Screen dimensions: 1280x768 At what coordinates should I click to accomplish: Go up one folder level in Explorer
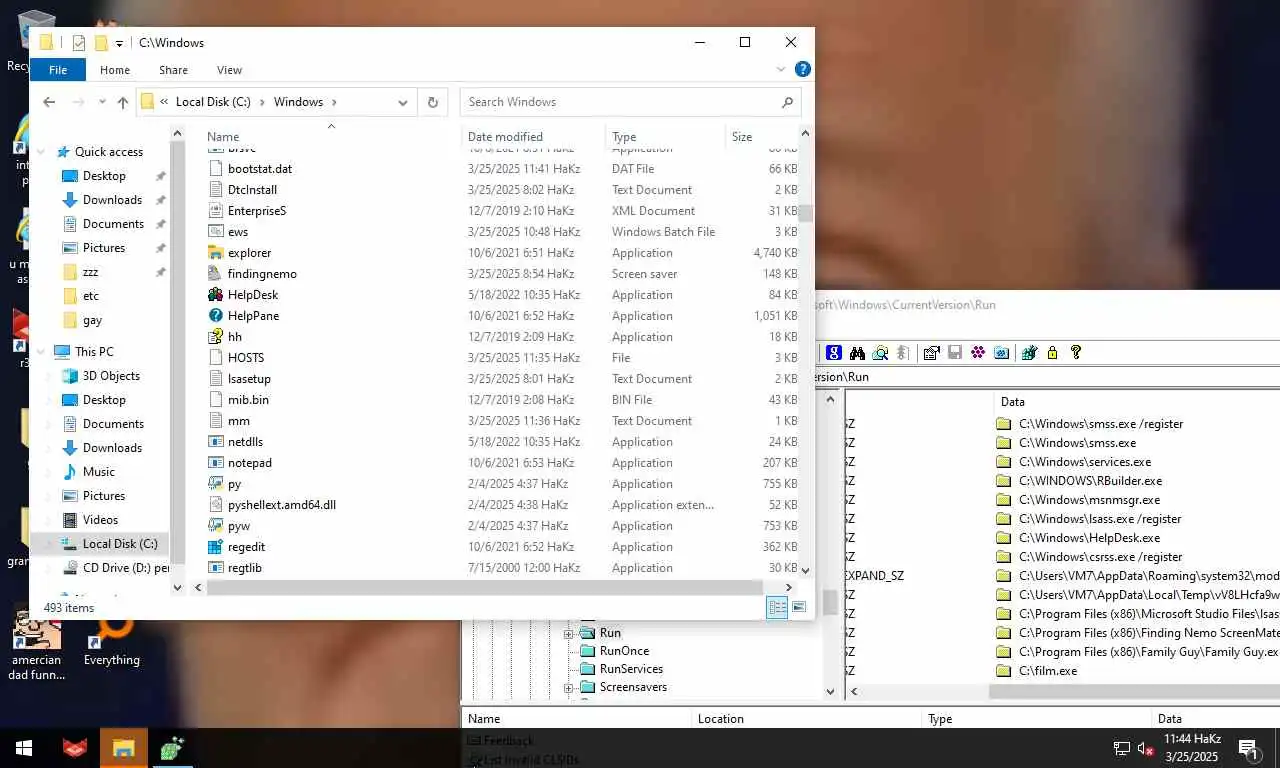click(123, 102)
